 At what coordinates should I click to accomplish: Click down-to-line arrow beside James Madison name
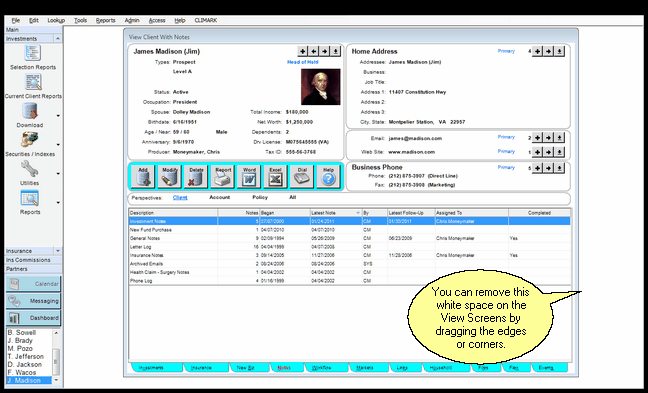[336, 51]
